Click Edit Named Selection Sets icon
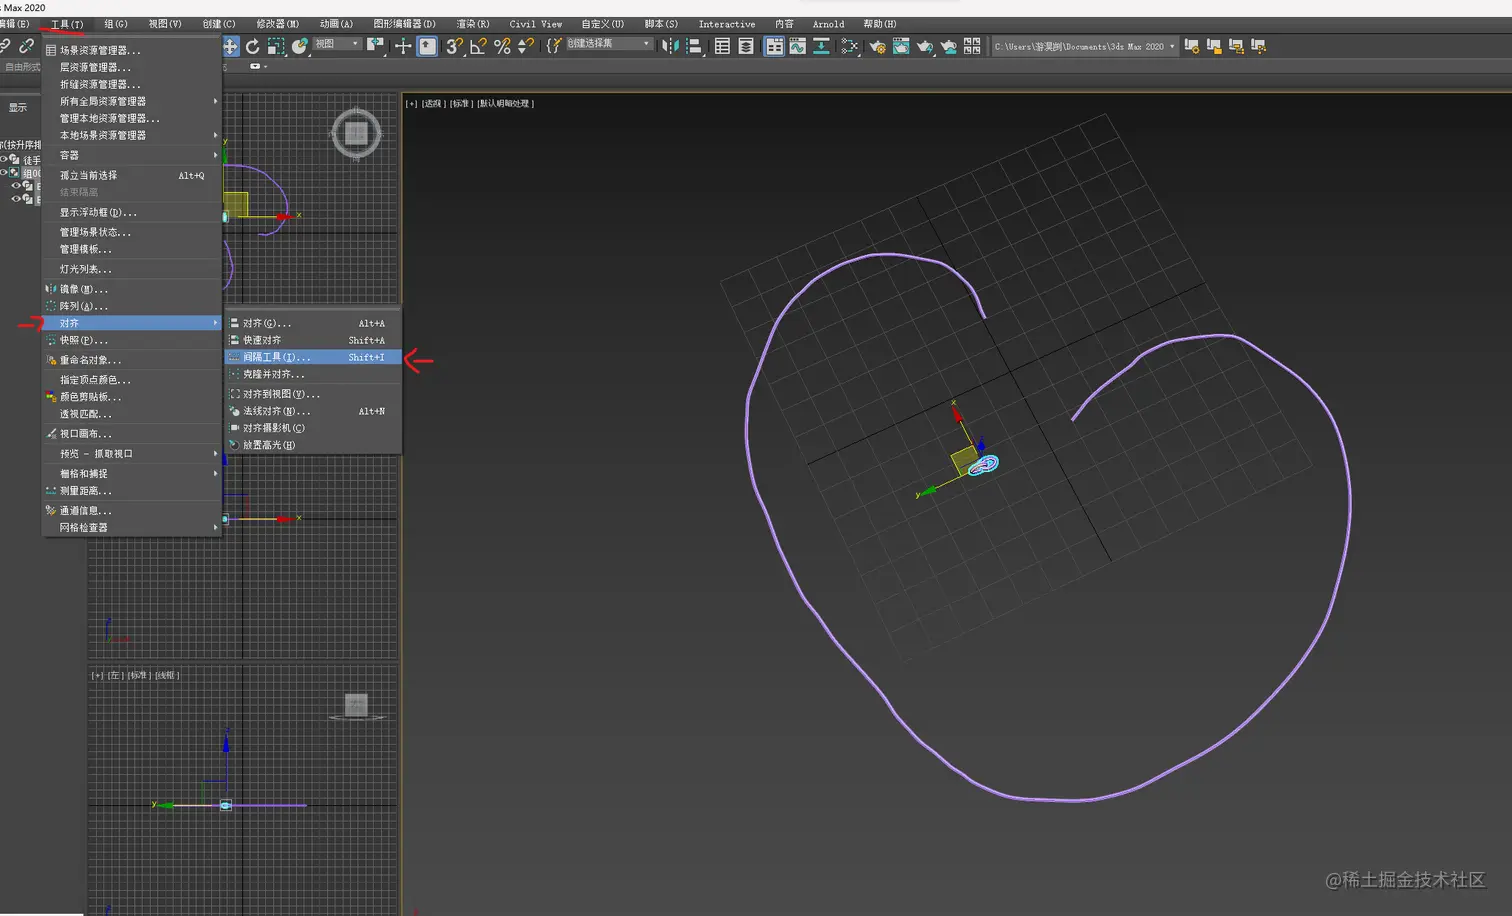Viewport: 1512px width, 916px height. tap(553, 46)
